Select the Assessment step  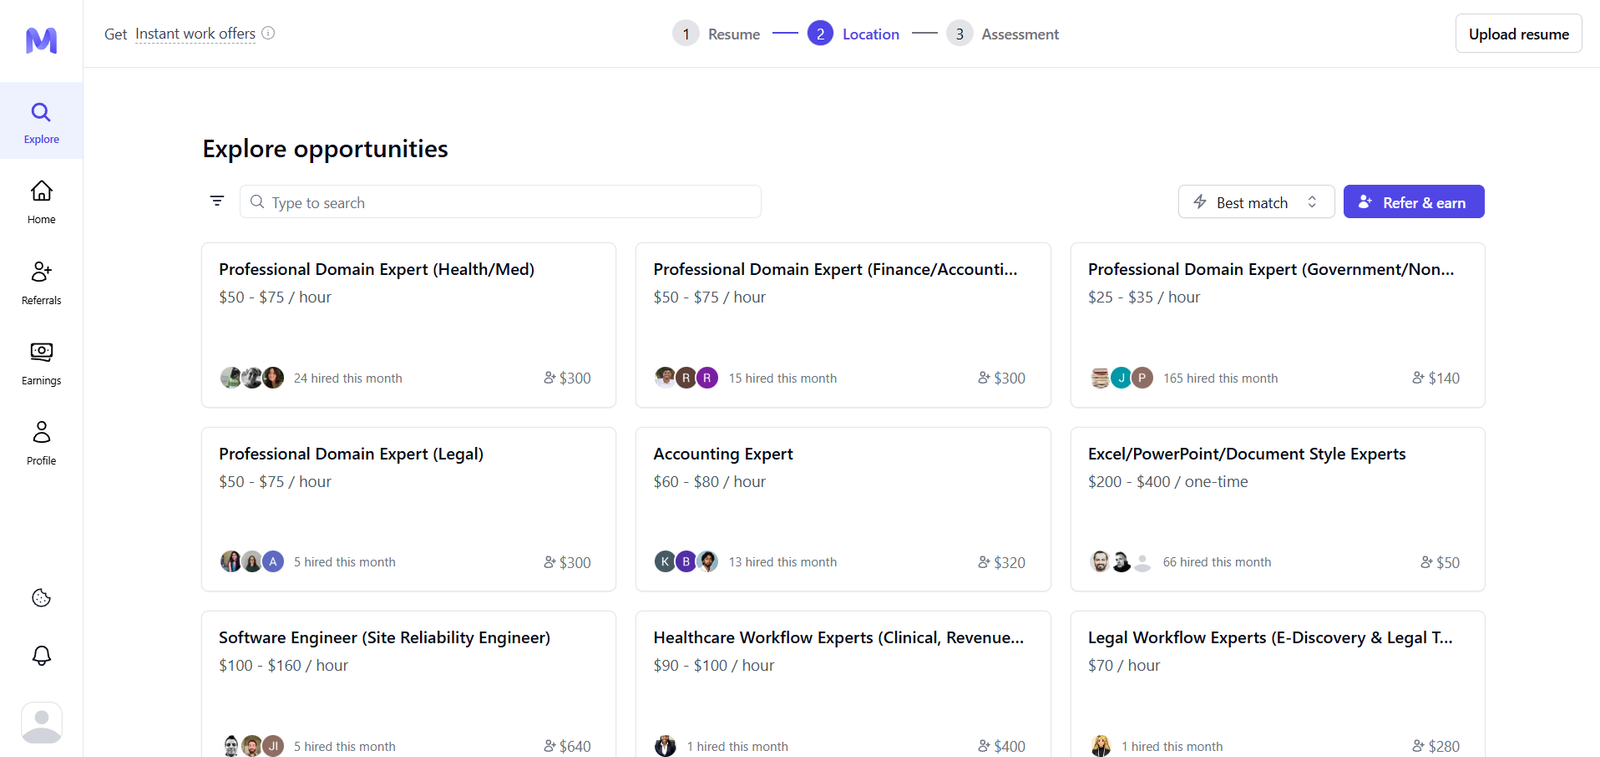pos(1002,34)
